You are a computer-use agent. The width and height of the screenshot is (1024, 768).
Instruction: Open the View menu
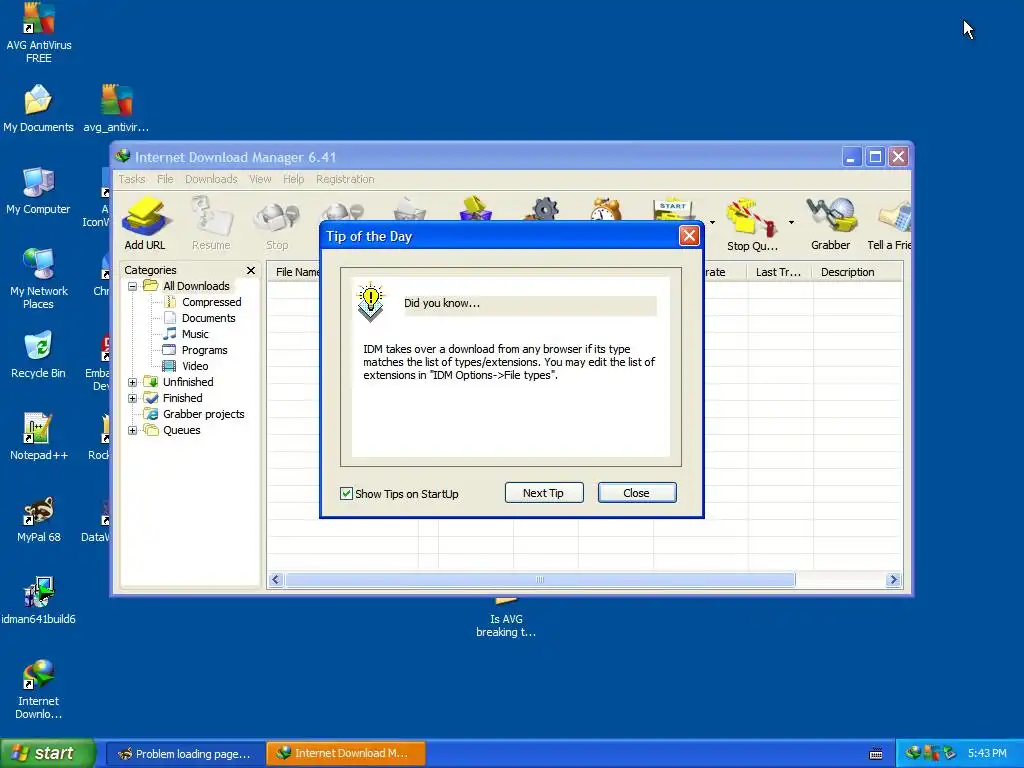[x=260, y=179]
